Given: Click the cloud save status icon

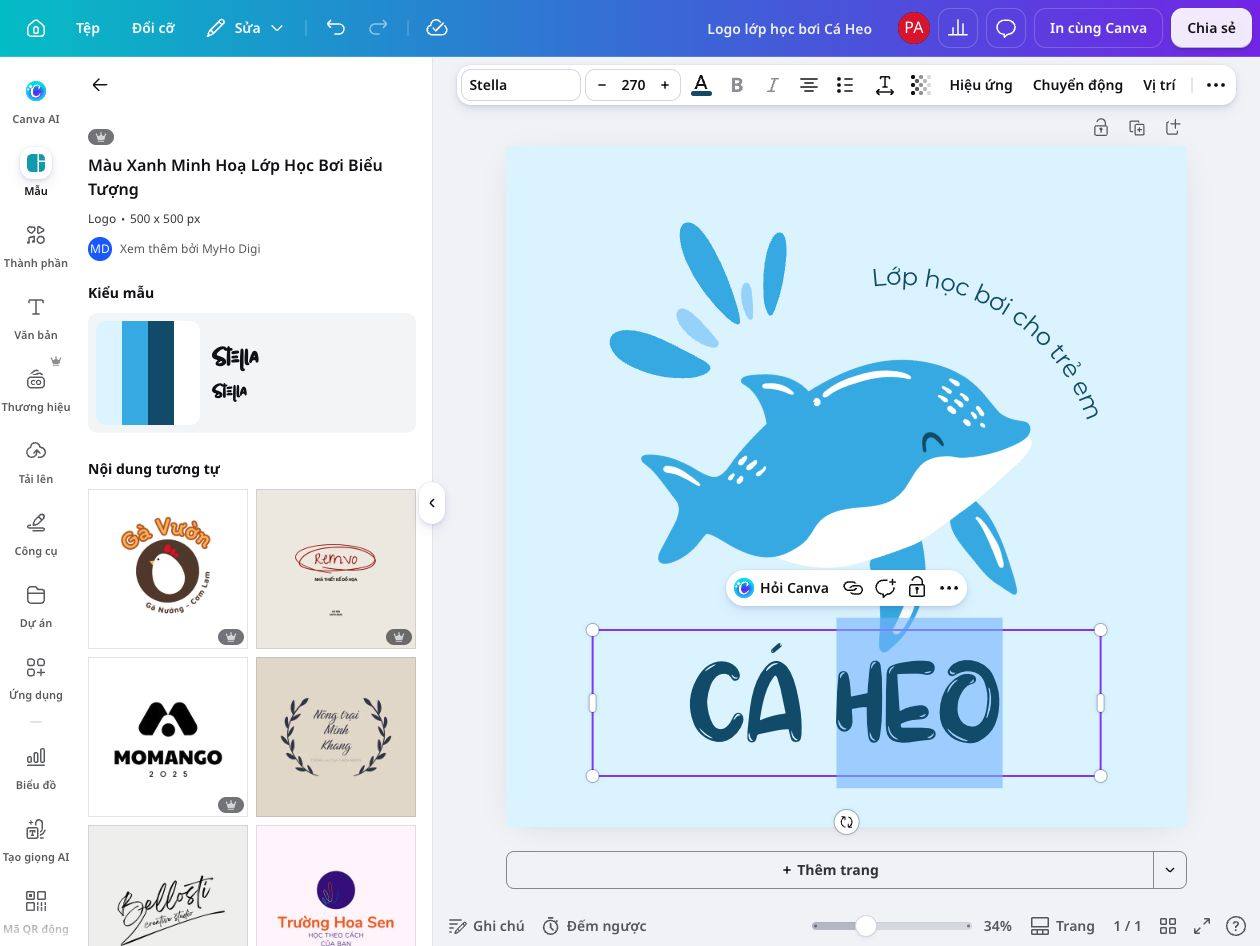Looking at the screenshot, I should pyautogui.click(x=436, y=28).
